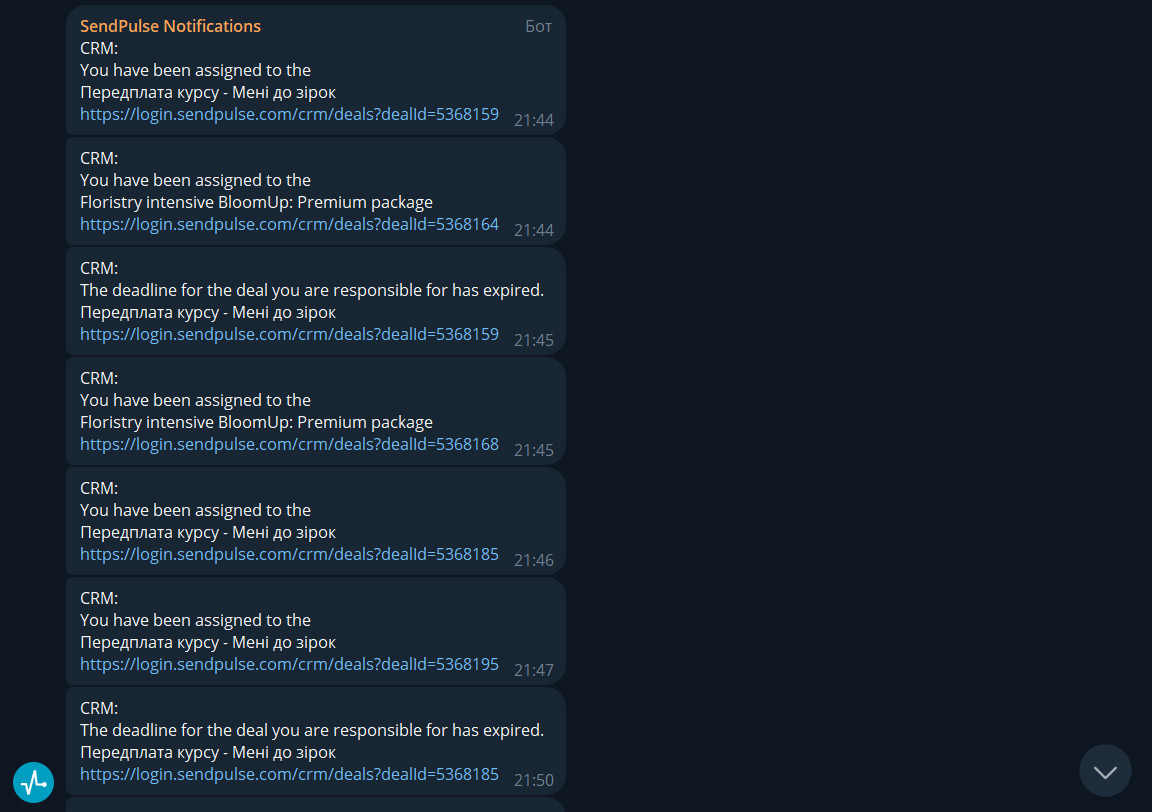This screenshot has height=812, width=1152.
Task: Open deal 5368185 link in 21:50 deadline-expired message
Action: point(289,774)
